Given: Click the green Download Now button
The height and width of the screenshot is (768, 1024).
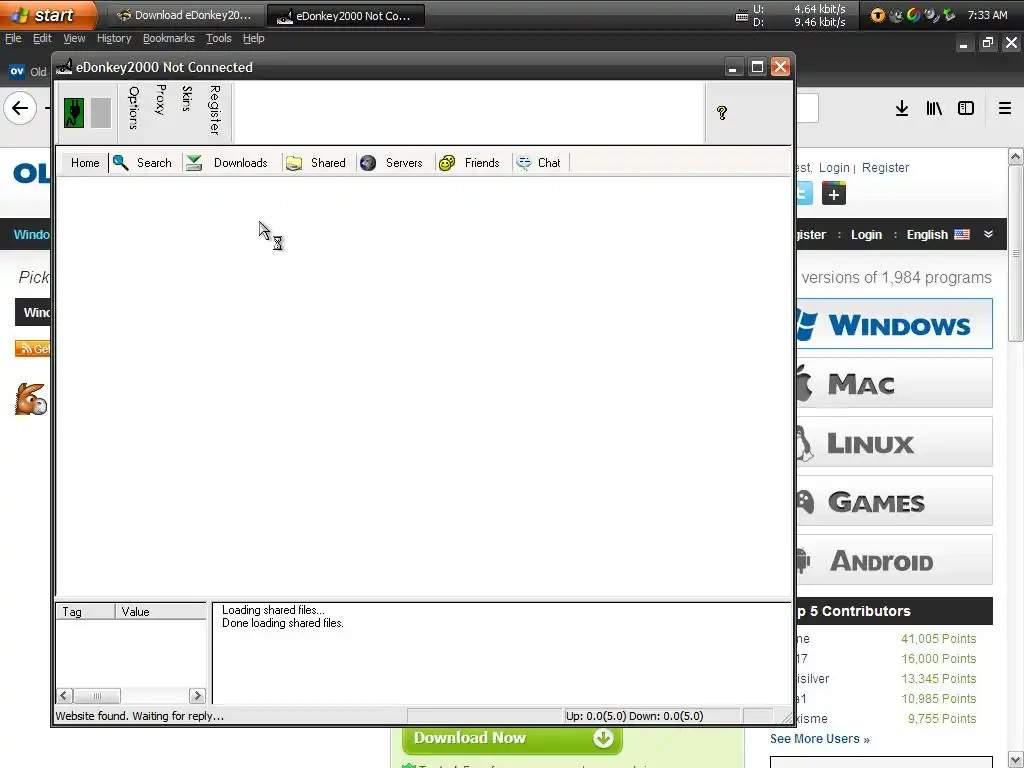Looking at the screenshot, I should click(x=512, y=739).
